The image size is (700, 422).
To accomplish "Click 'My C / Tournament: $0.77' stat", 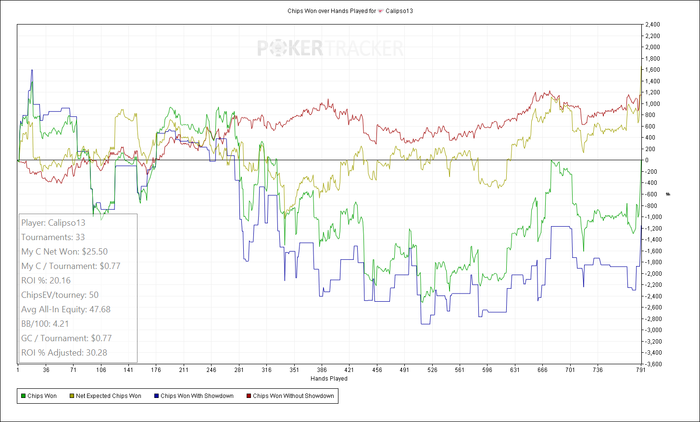I will [71, 266].
